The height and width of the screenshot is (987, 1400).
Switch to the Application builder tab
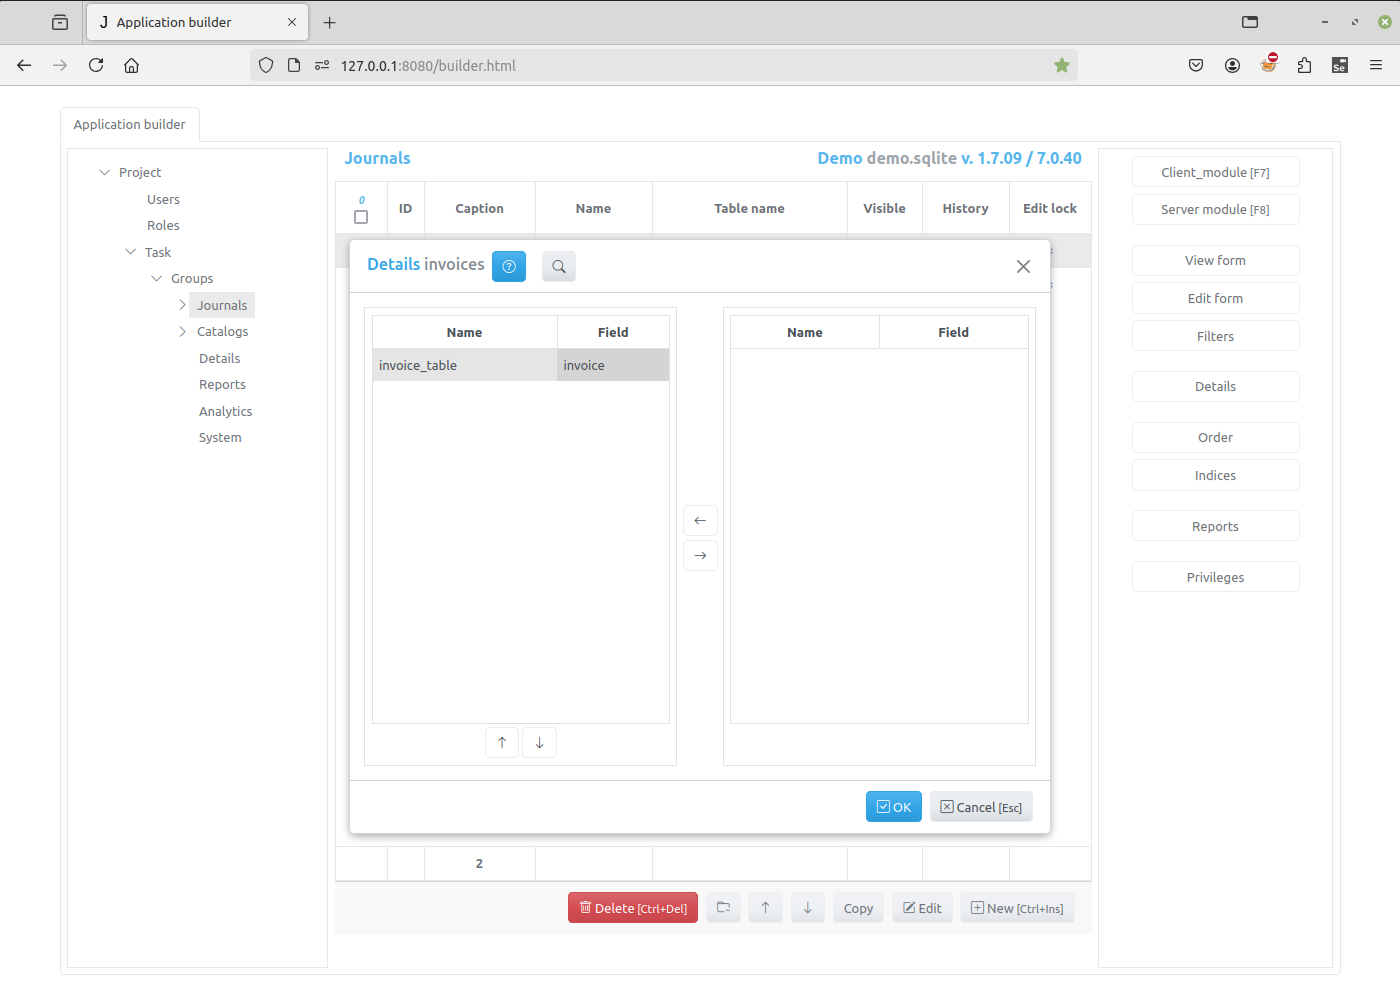tap(130, 124)
